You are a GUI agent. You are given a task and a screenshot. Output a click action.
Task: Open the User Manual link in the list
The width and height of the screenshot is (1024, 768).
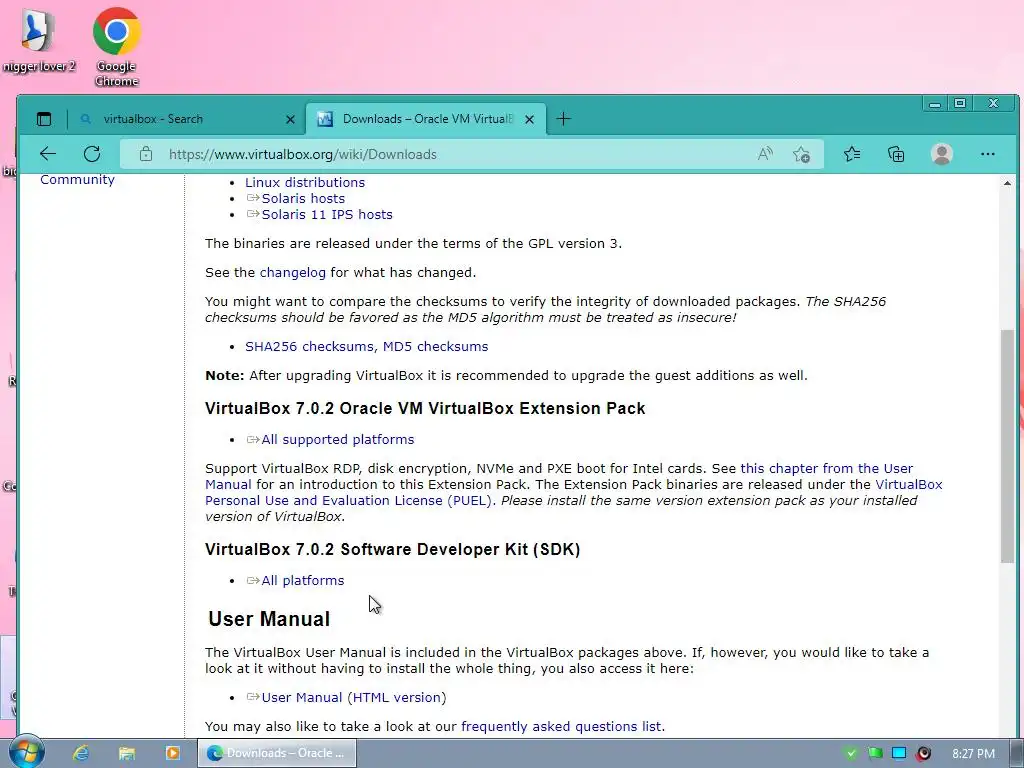click(302, 697)
